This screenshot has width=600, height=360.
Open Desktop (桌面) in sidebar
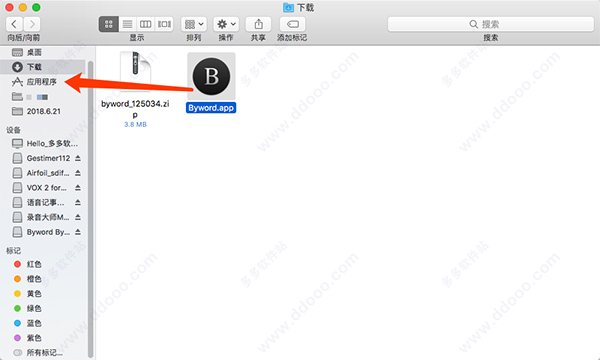[43, 52]
